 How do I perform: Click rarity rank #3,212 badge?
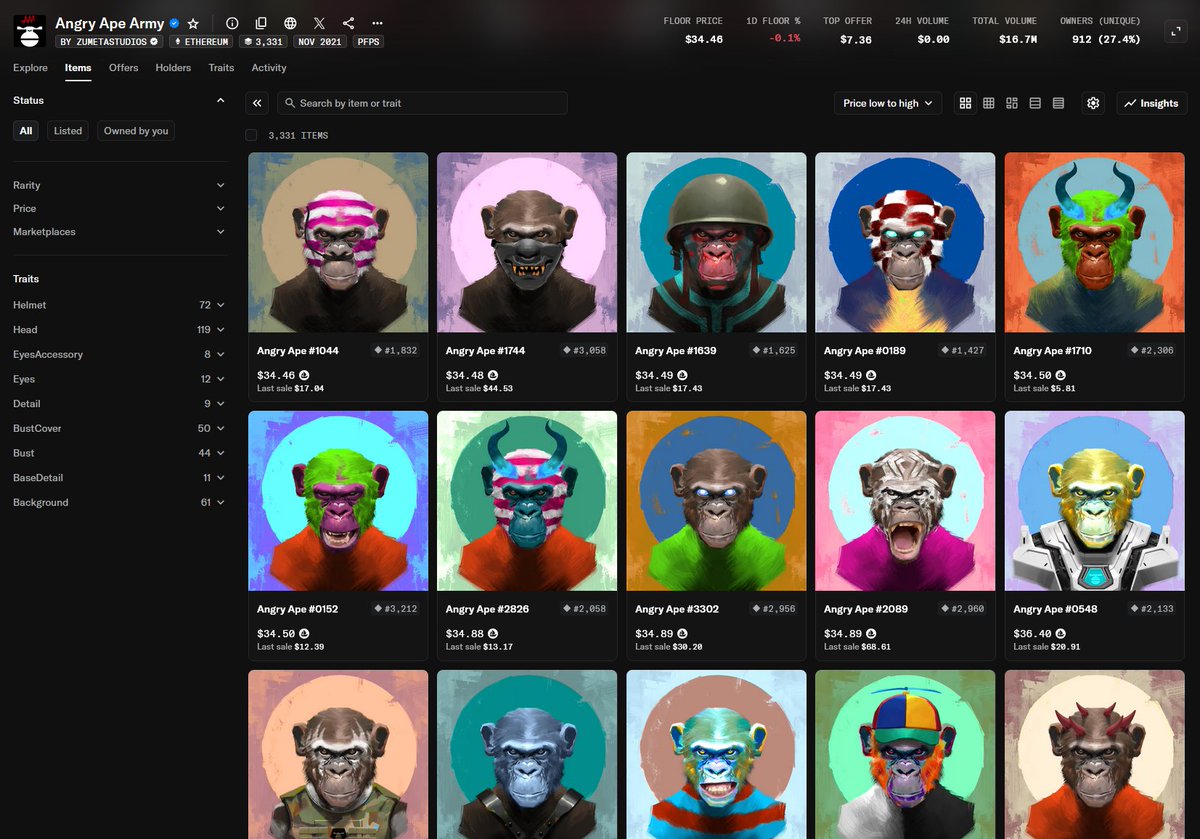[x=395, y=609]
